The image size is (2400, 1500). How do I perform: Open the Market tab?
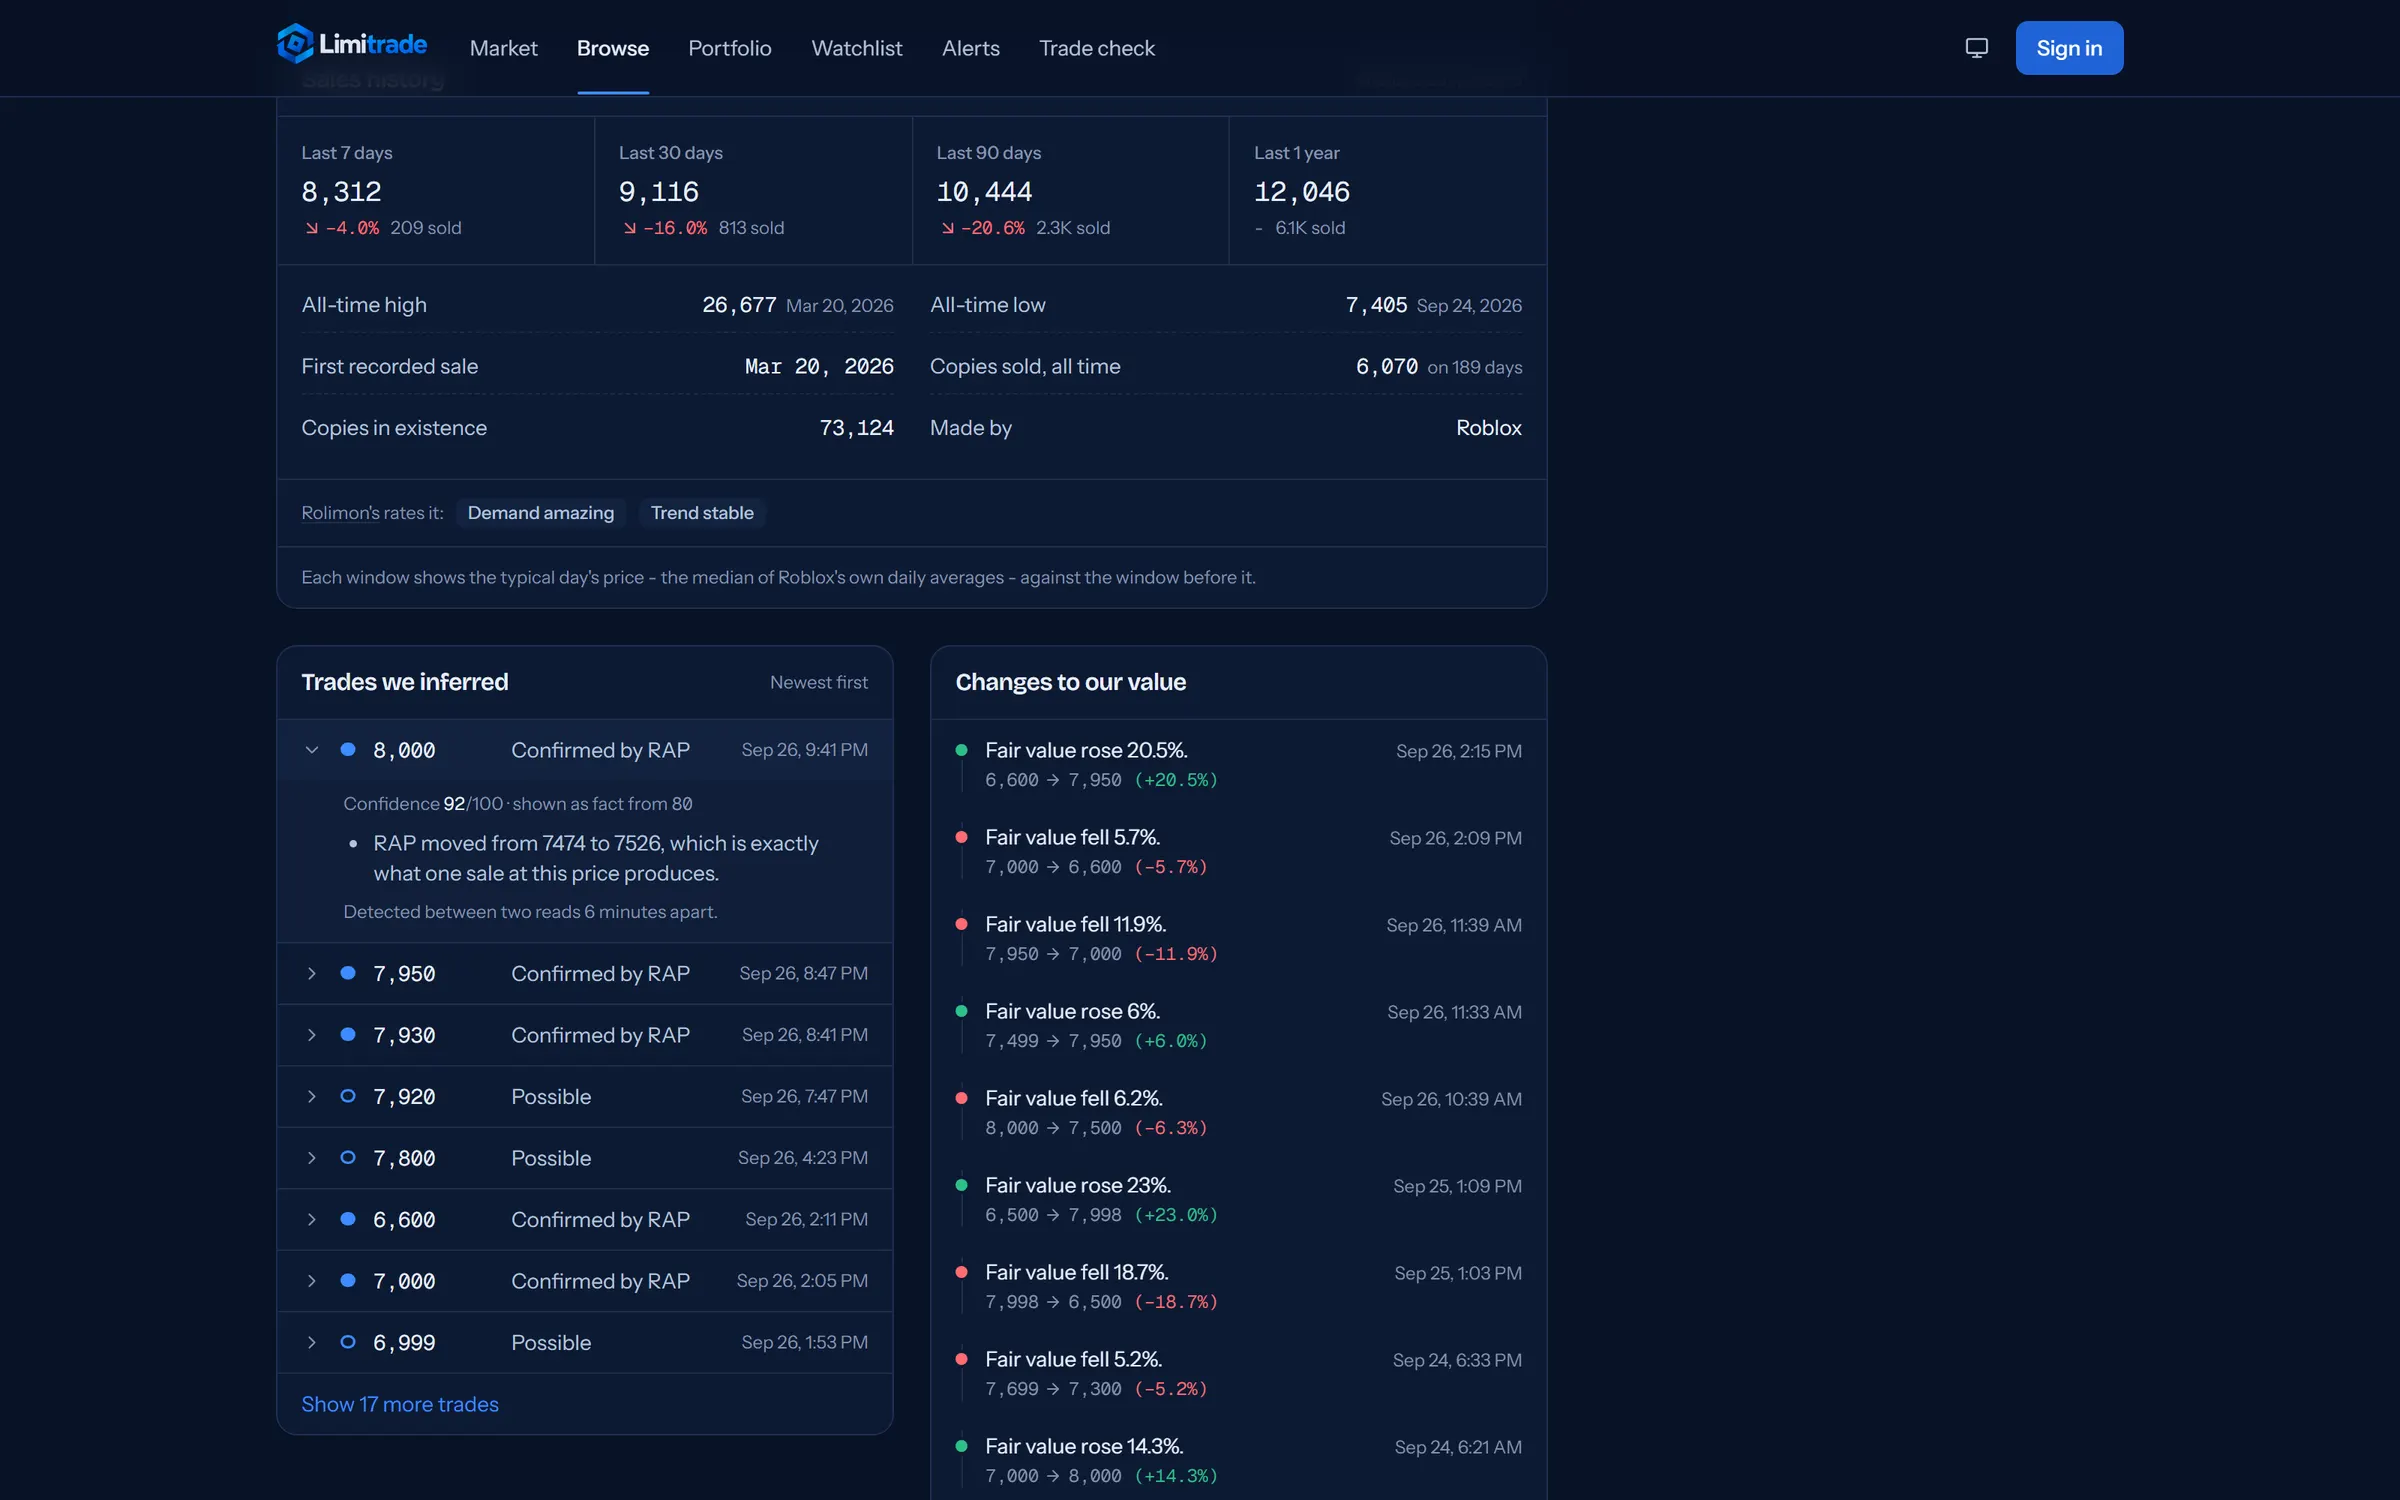coord(503,48)
